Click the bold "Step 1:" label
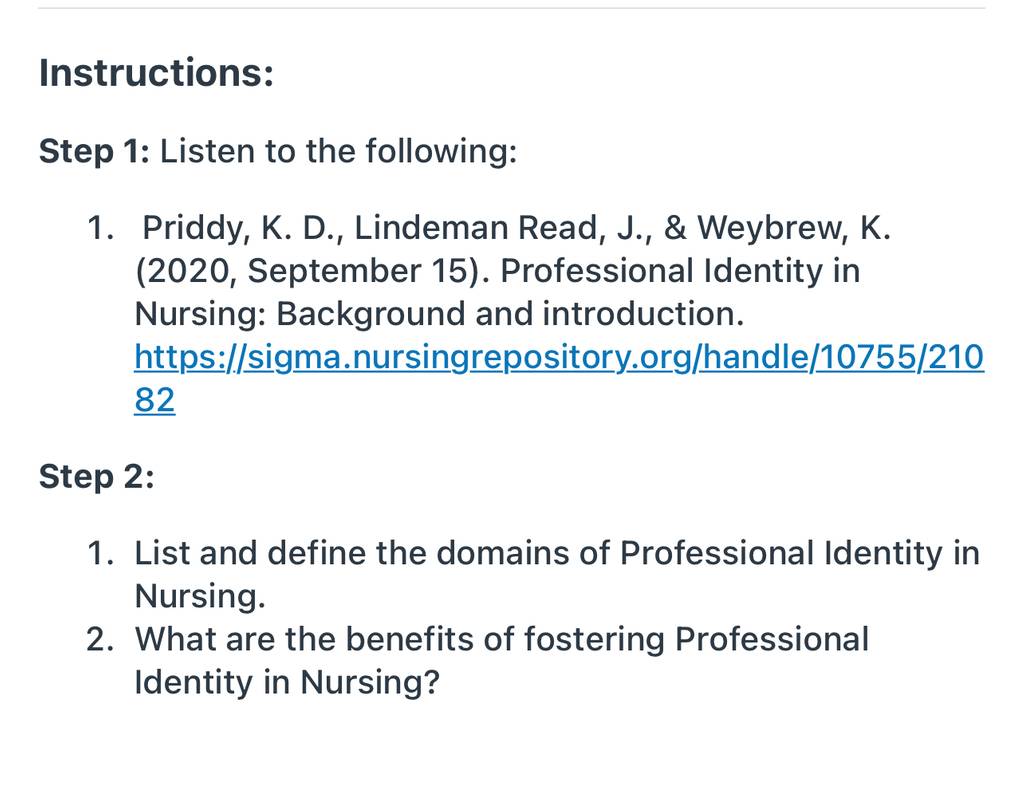Image resolution: width=1024 pixels, height=794 pixels. (x=94, y=151)
